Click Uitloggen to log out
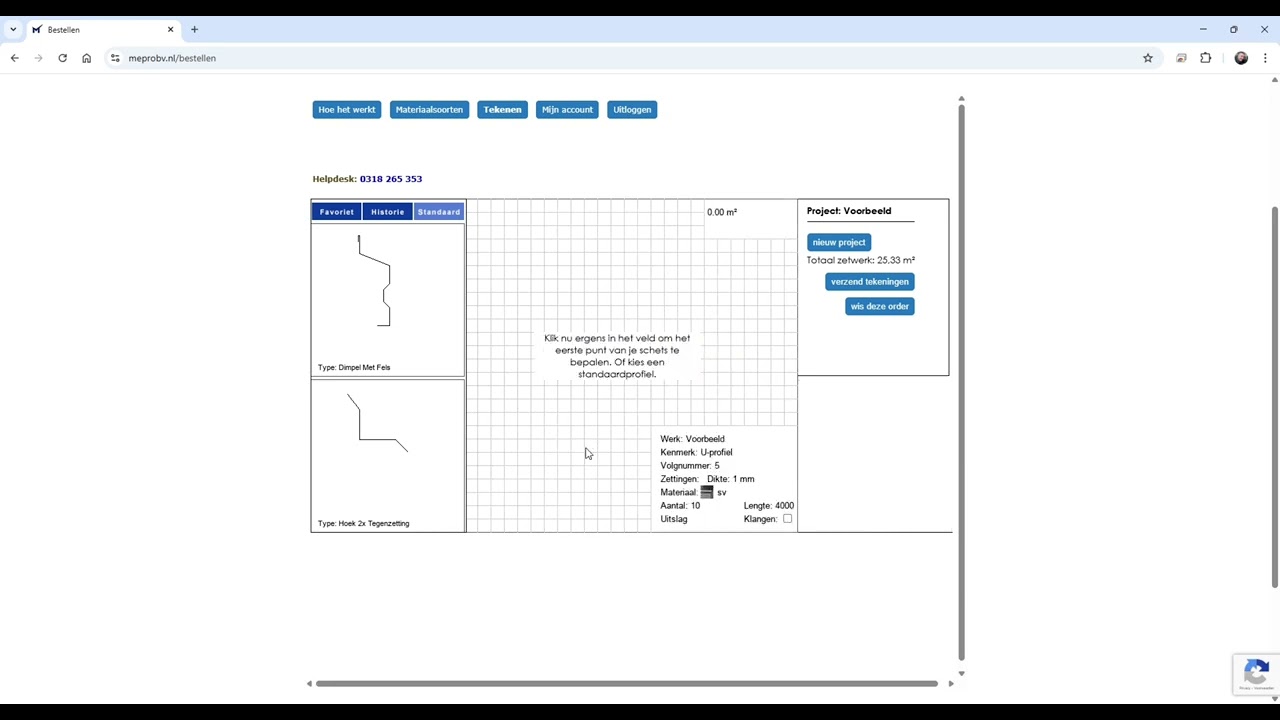1280x720 pixels. (632, 109)
